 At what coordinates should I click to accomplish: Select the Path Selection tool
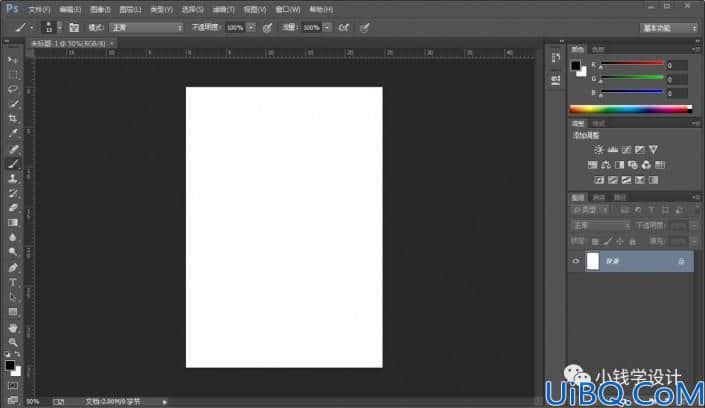click(x=13, y=297)
